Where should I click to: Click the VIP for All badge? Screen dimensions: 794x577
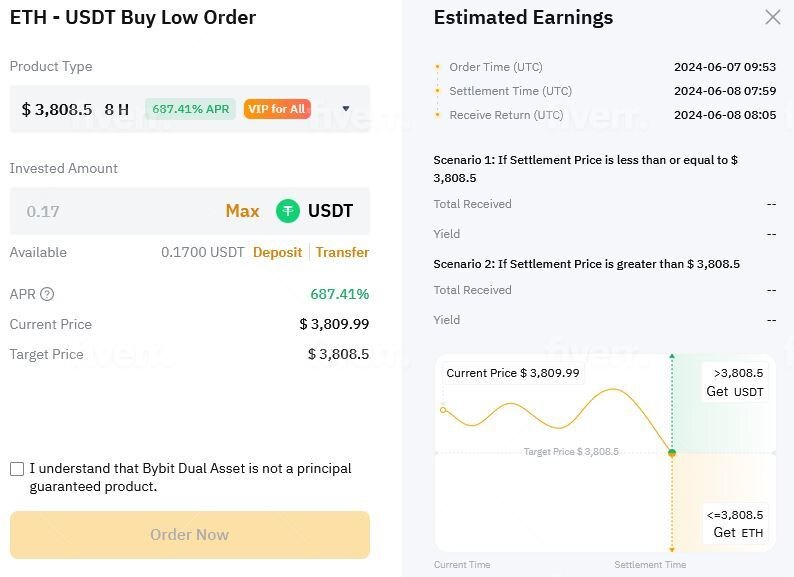click(276, 109)
